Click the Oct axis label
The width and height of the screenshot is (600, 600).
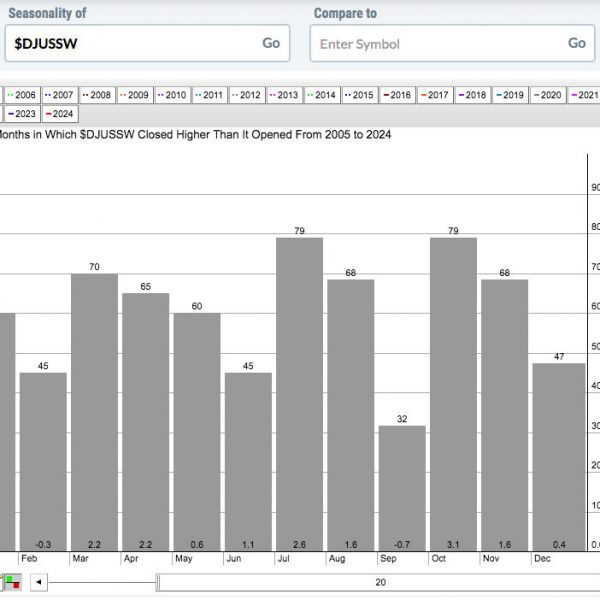pyautogui.click(x=439, y=558)
